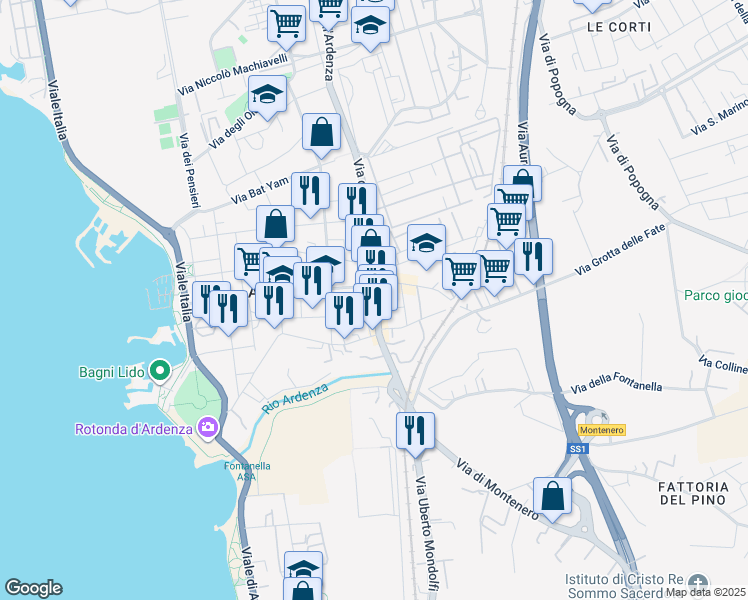The width and height of the screenshot is (748, 600).
Task: Click the Google logo link
Action: [x=33, y=588]
